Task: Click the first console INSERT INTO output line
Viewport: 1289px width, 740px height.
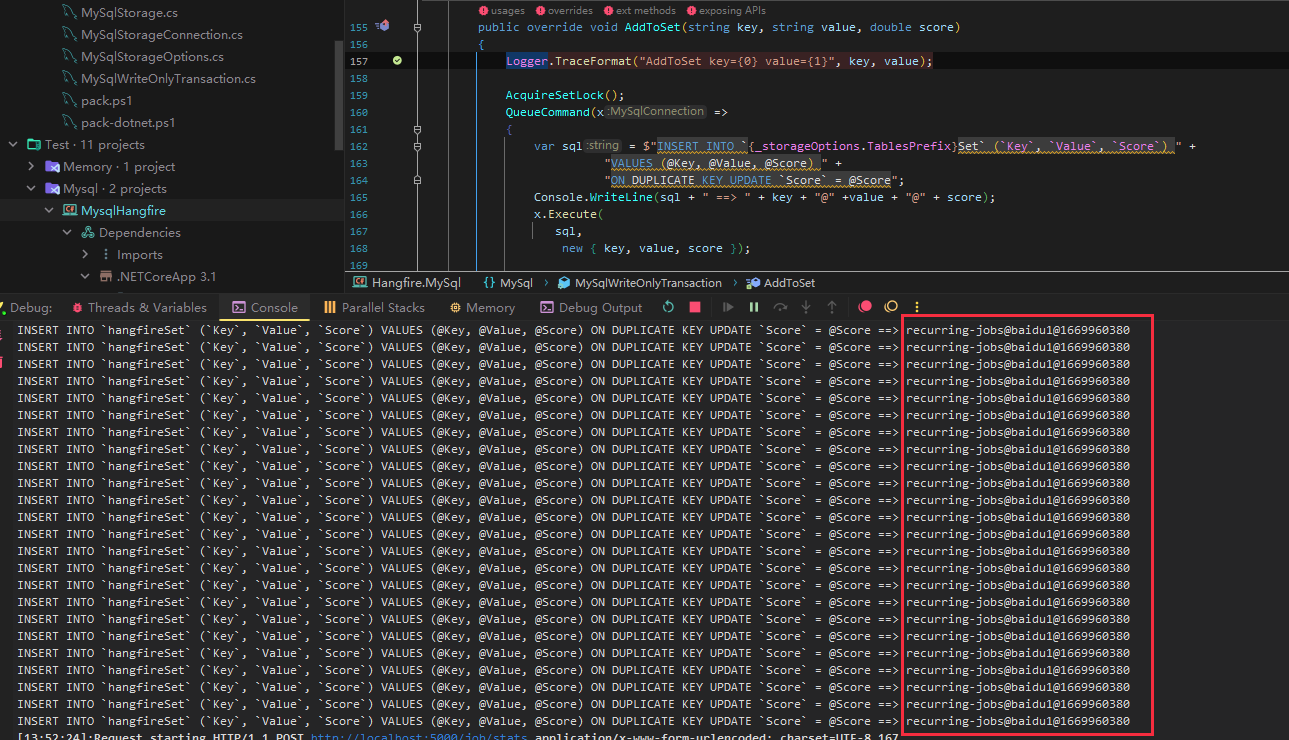Action: click(574, 330)
